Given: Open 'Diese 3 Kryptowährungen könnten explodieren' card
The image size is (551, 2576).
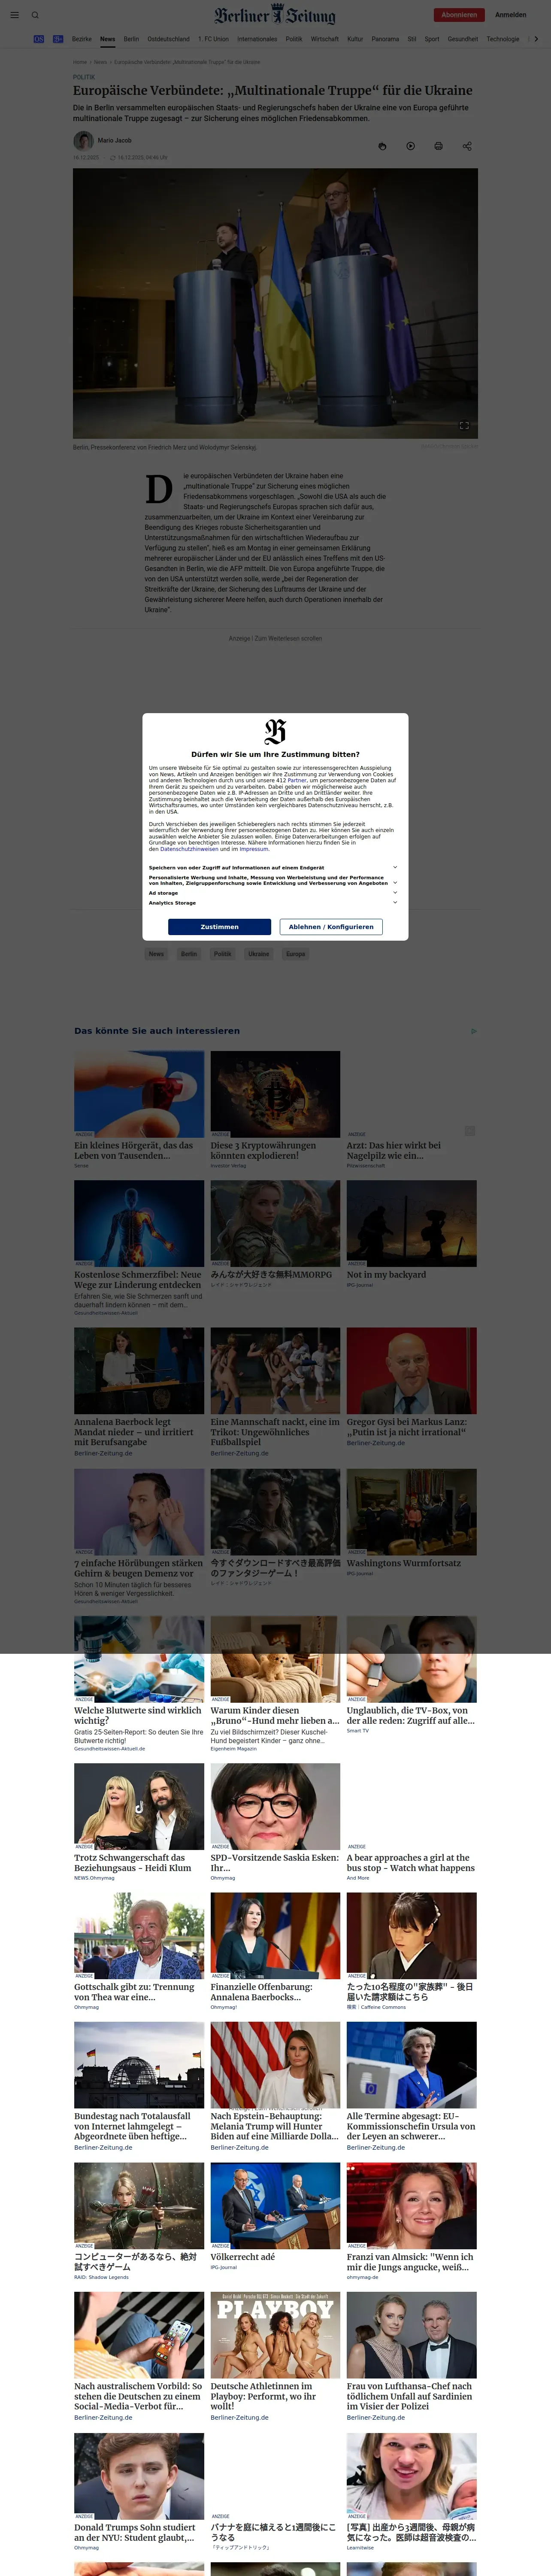Looking at the screenshot, I should [275, 1109].
